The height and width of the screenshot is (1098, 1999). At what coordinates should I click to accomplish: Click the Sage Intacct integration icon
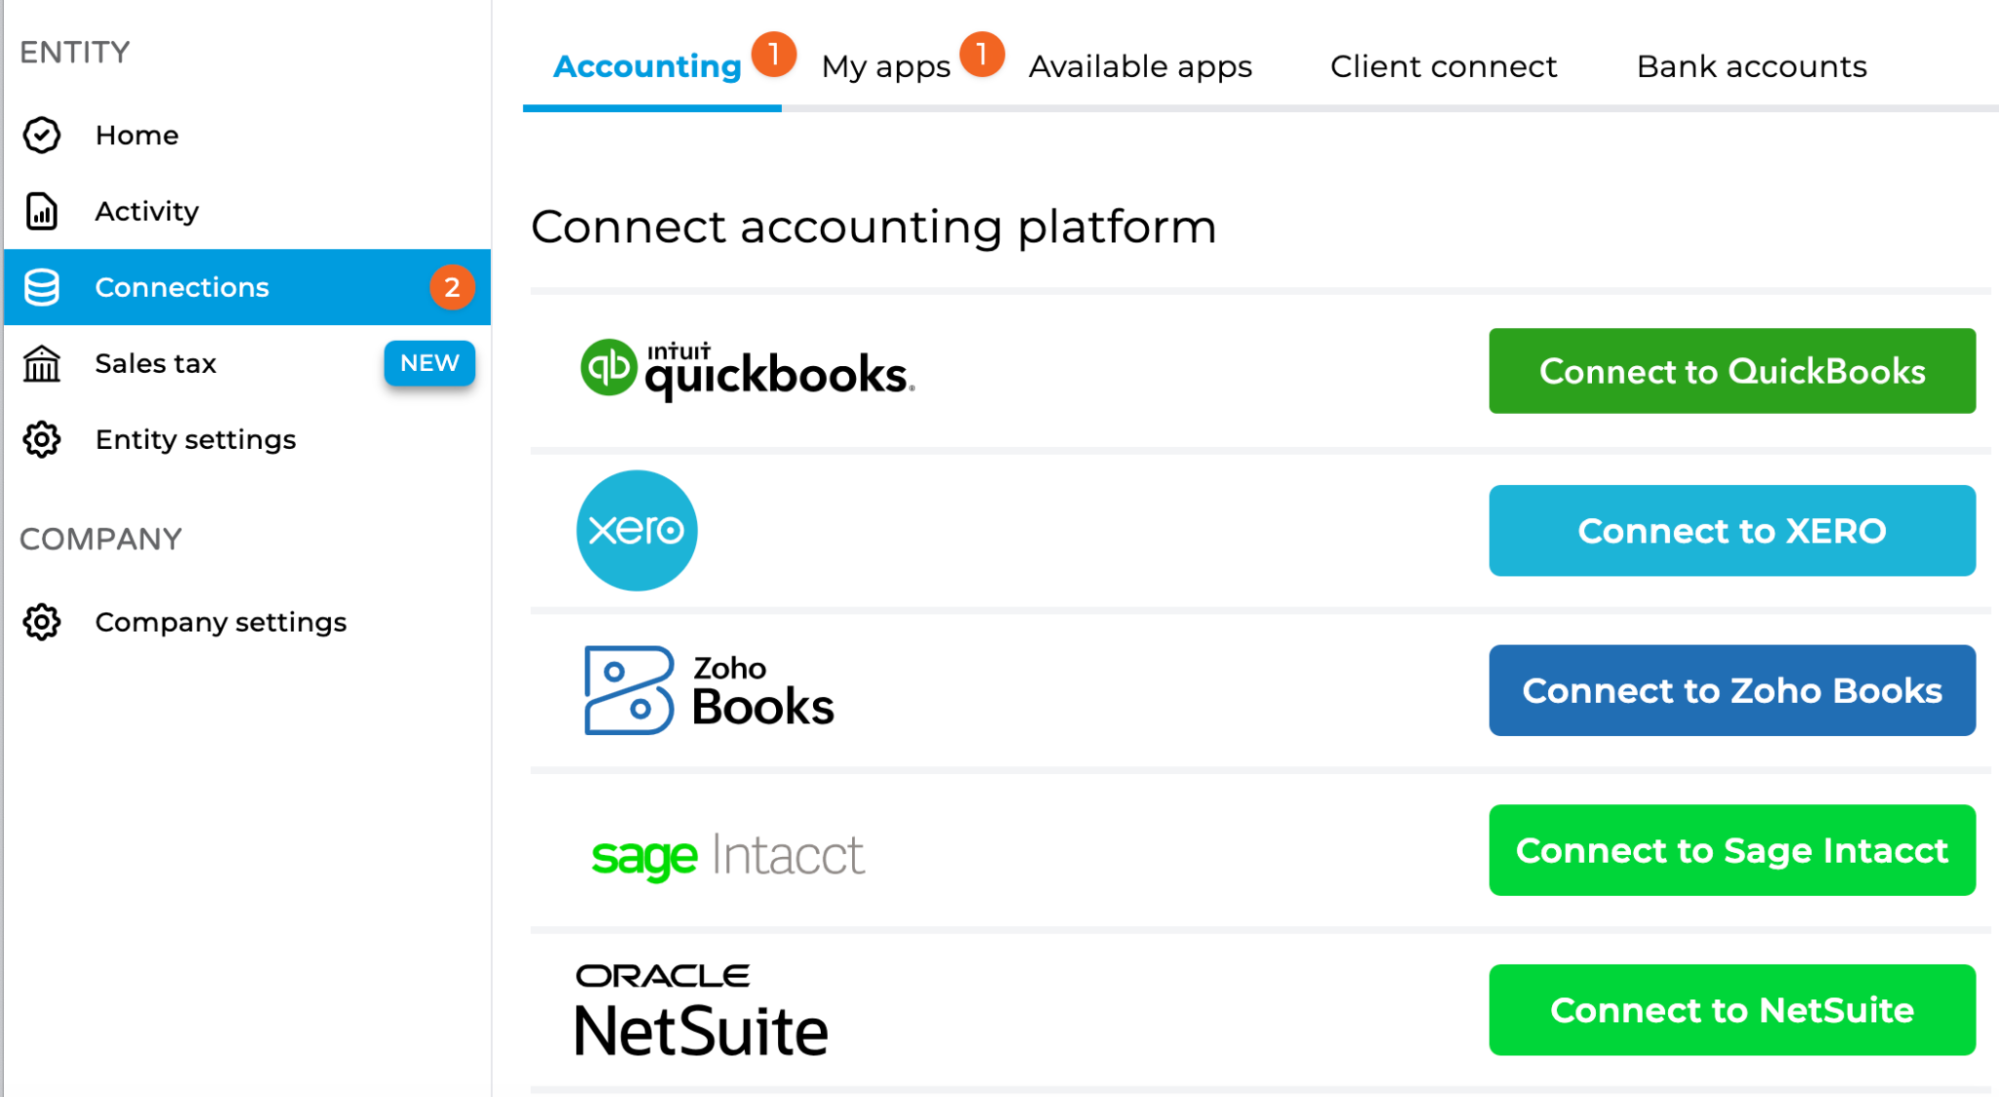tap(727, 852)
